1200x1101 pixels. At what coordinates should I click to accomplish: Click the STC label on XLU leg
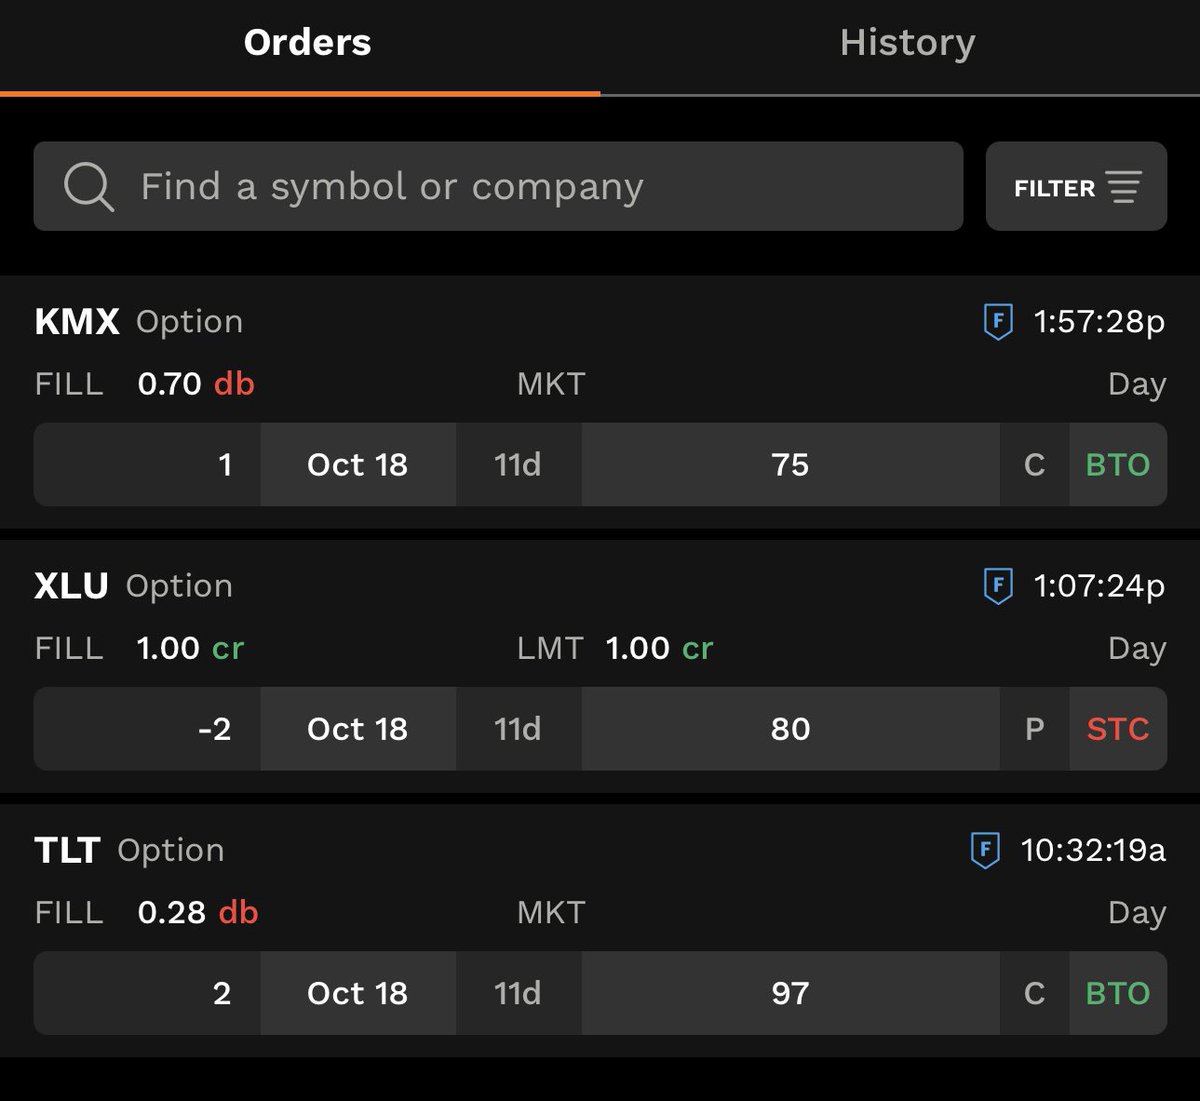click(x=1118, y=729)
